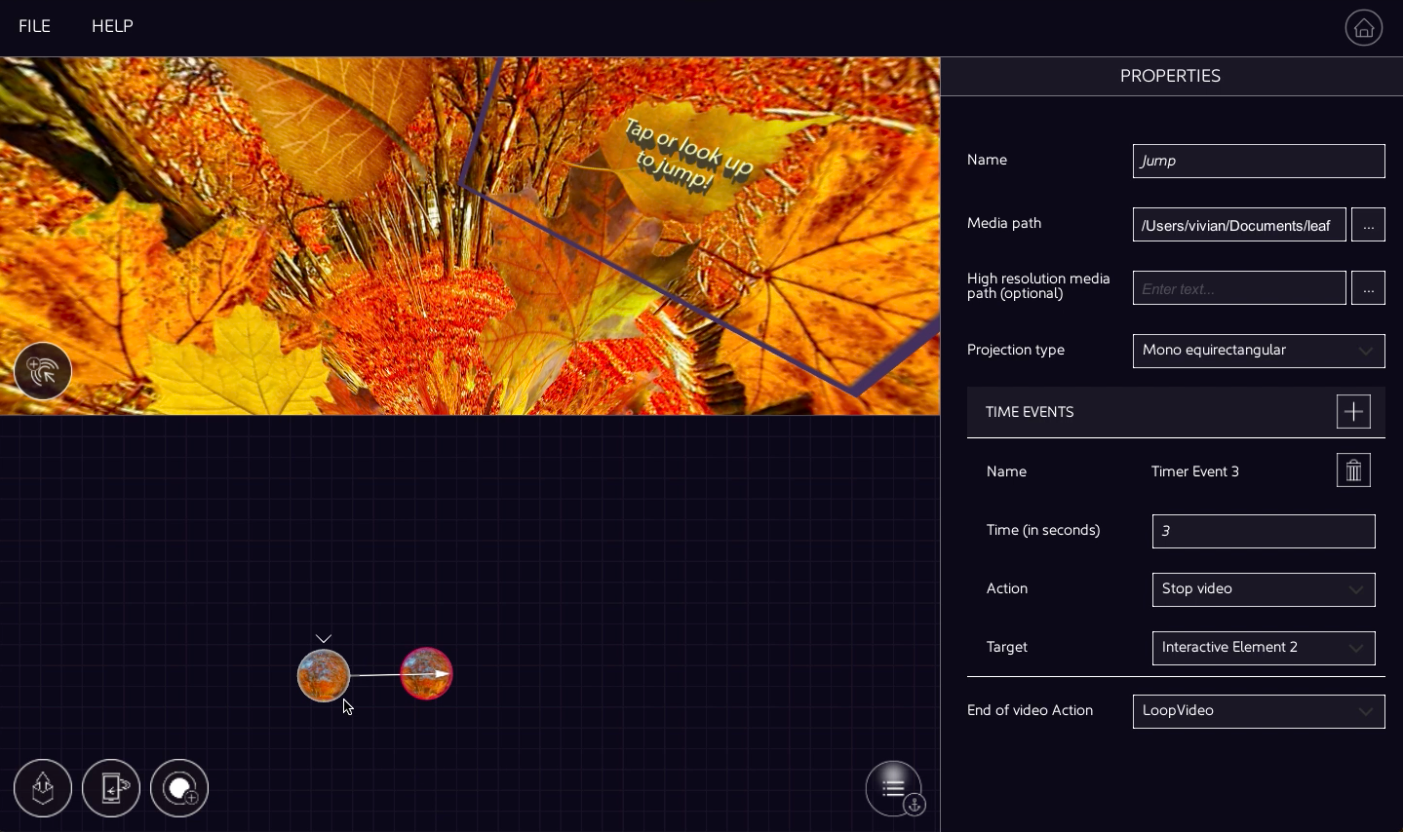Open the list anchor menu icon
This screenshot has height=832, width=1403.
point(893,788)
